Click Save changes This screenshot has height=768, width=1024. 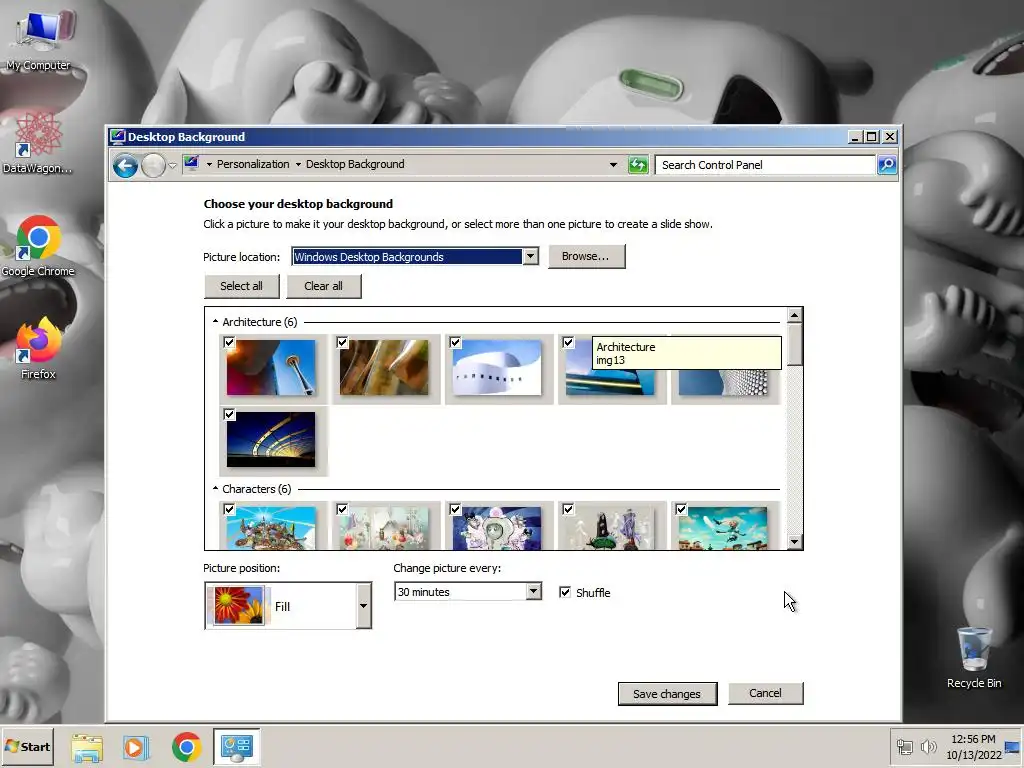(x=667, y=694)
